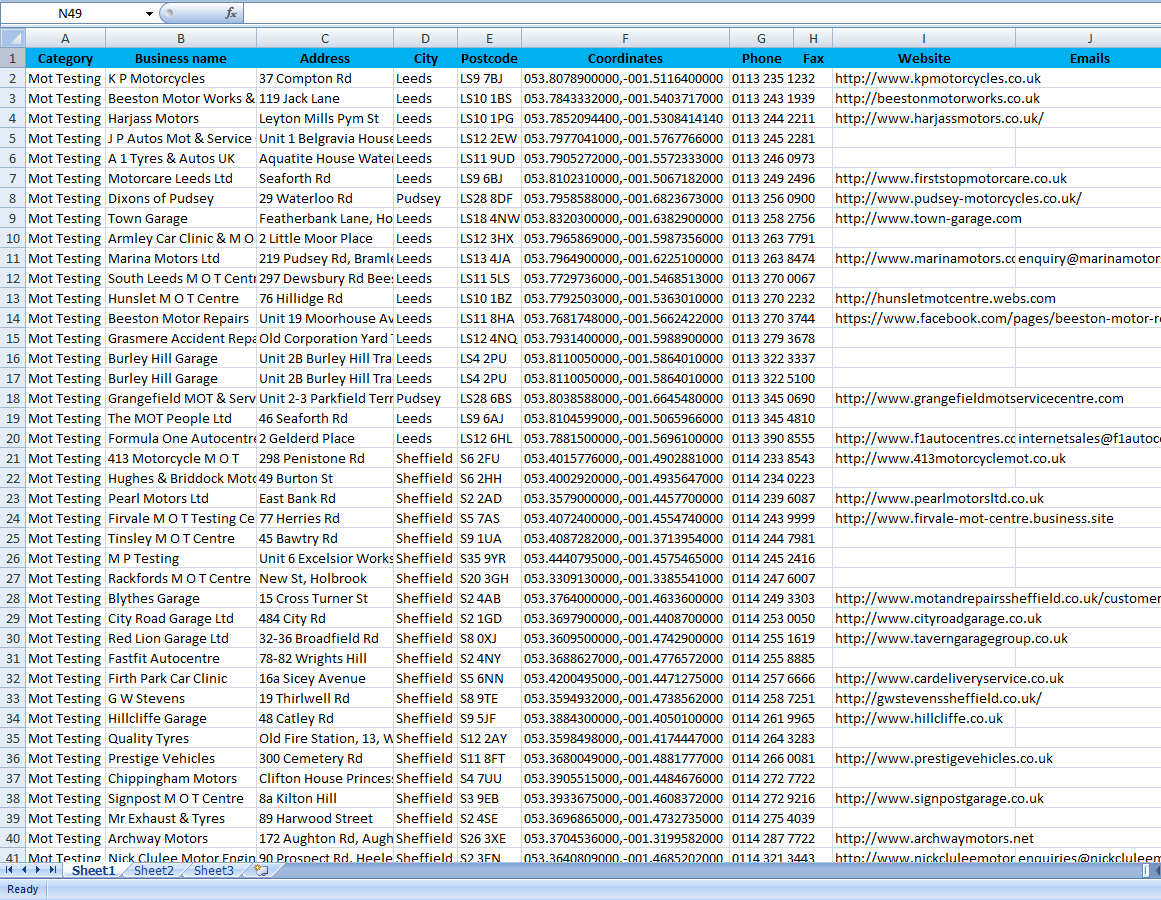The height and width of the screenshot is (900, 1161).
Task: Select row 20 header
Action: tap(12, 438)
